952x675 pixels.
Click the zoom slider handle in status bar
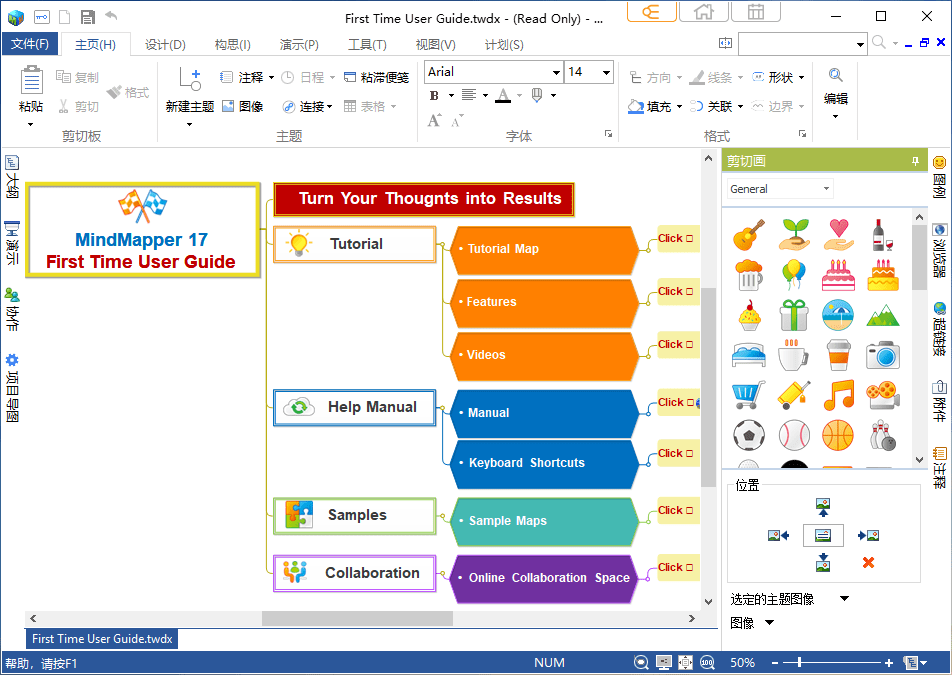point(799,662)
